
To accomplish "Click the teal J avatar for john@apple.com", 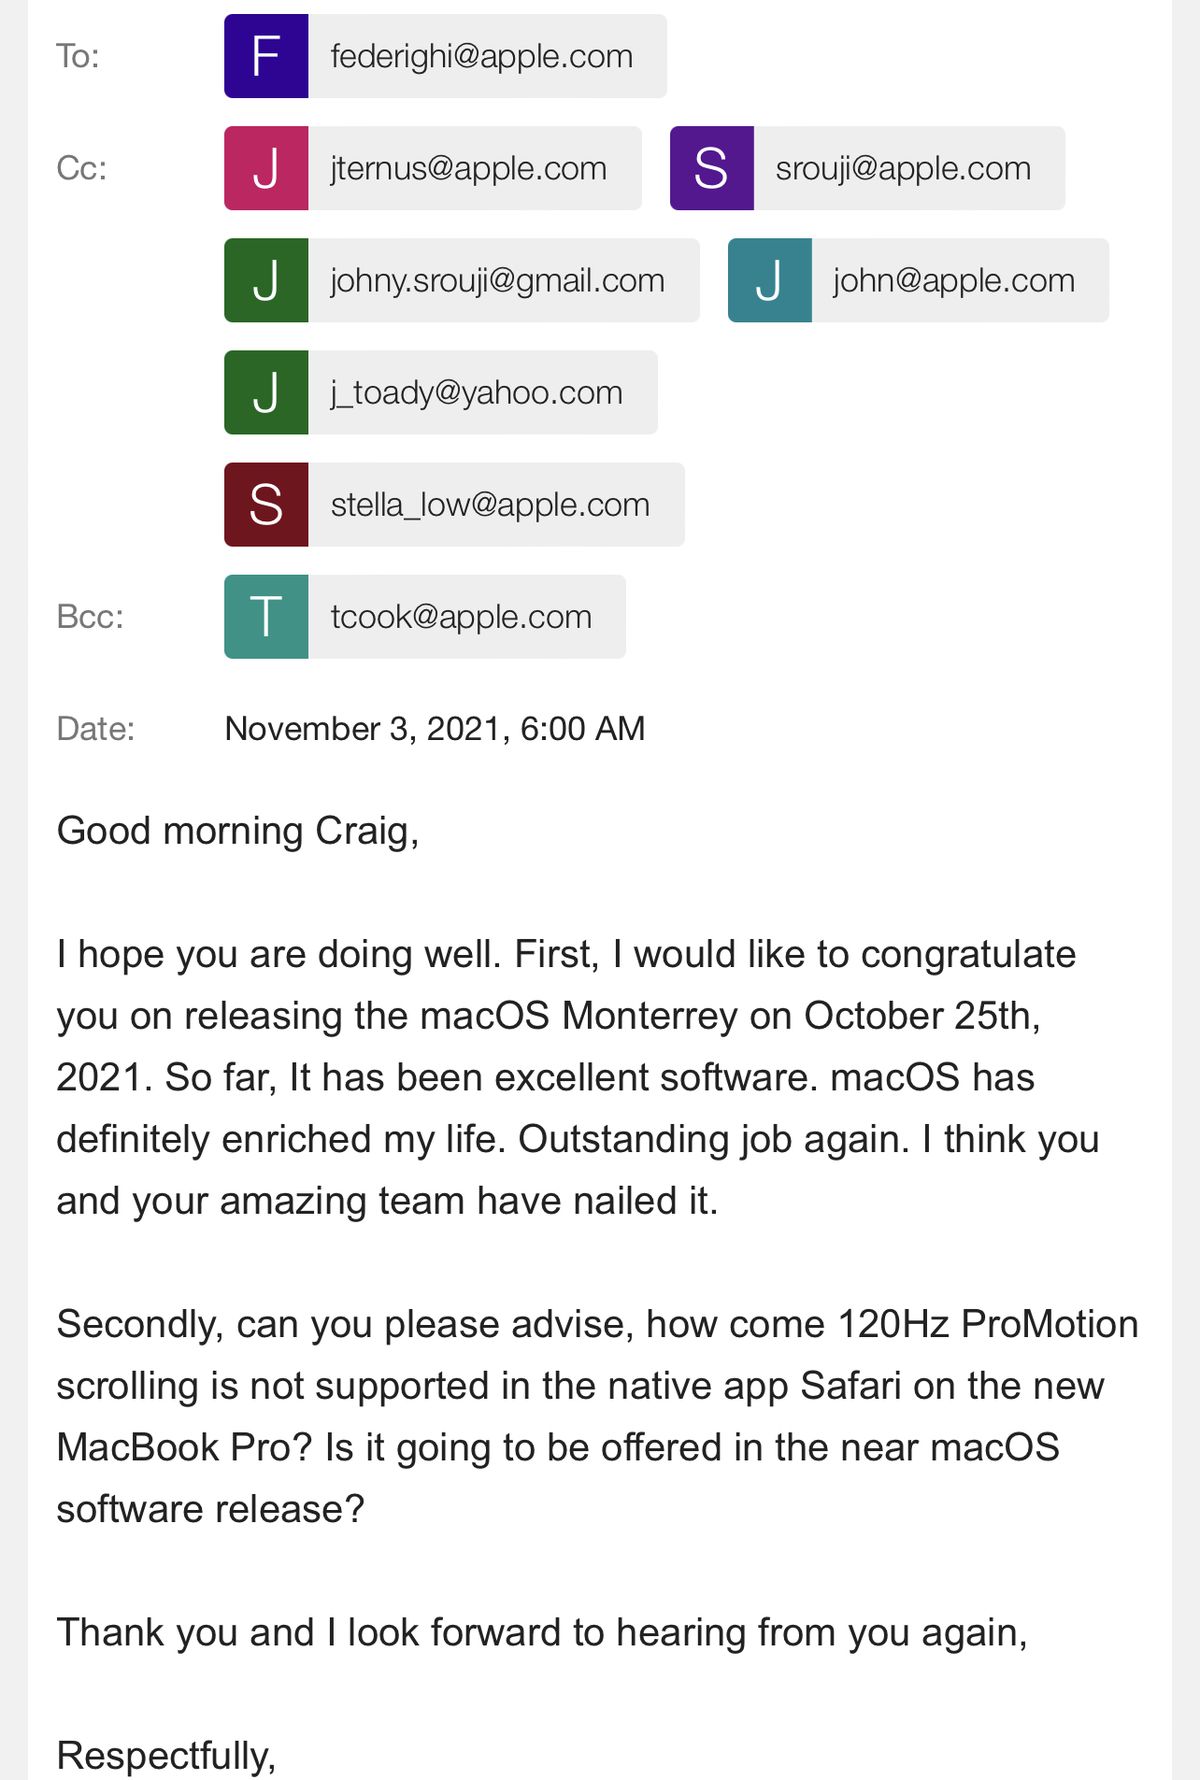I will click(770, 280).
